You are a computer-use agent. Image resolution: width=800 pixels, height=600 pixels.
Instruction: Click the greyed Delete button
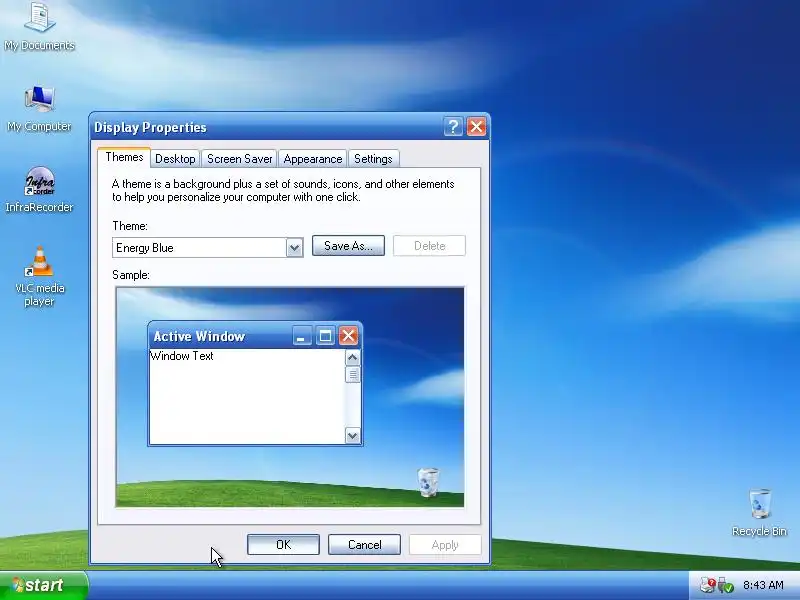tap(430, 245)
